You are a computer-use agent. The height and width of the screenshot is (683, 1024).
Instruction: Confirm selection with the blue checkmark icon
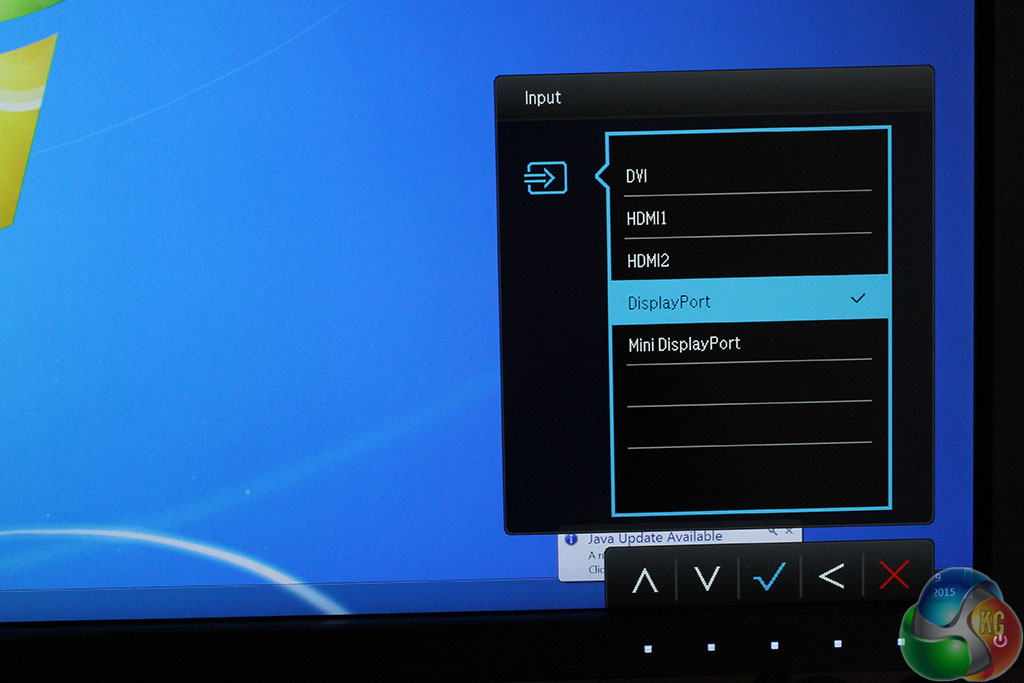(x=769, y=577)
